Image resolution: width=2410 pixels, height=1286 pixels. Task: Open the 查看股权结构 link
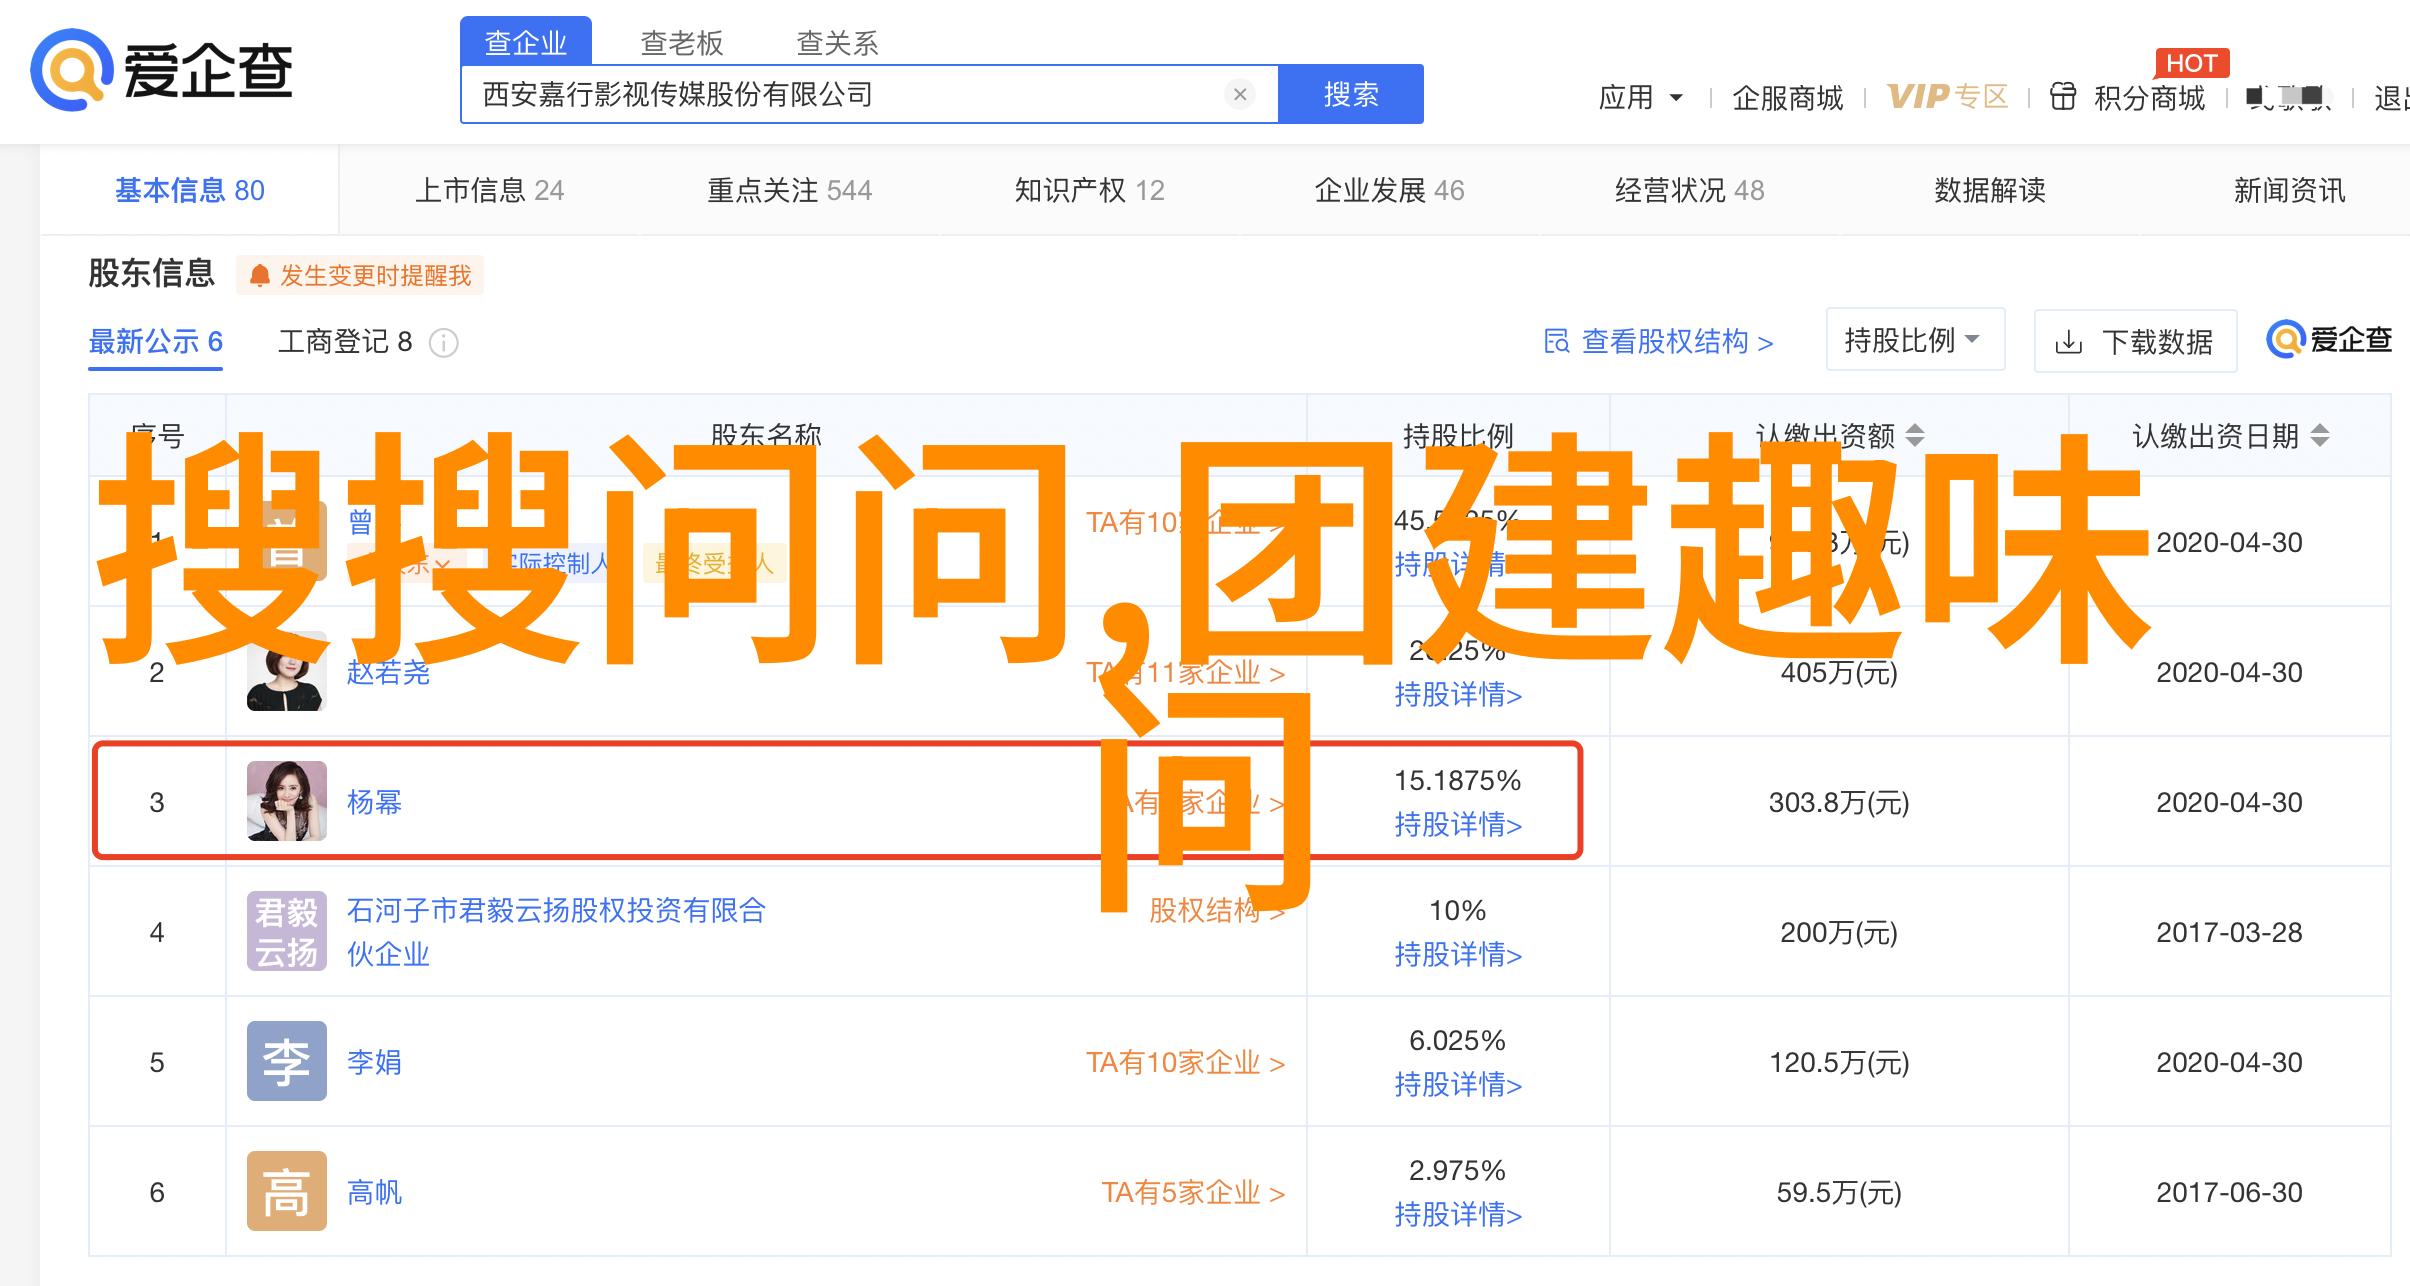1659,342
